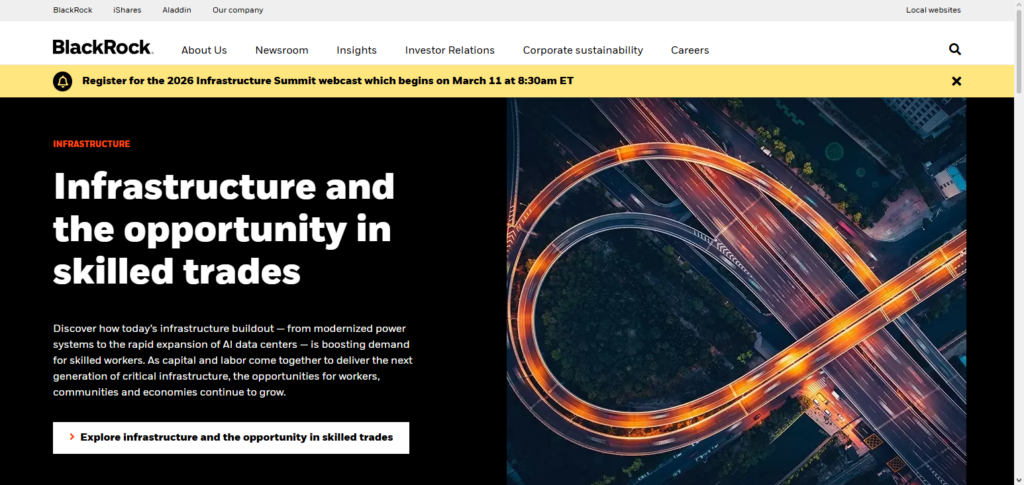Dismiss the yellow banner with X

(956, 81)
